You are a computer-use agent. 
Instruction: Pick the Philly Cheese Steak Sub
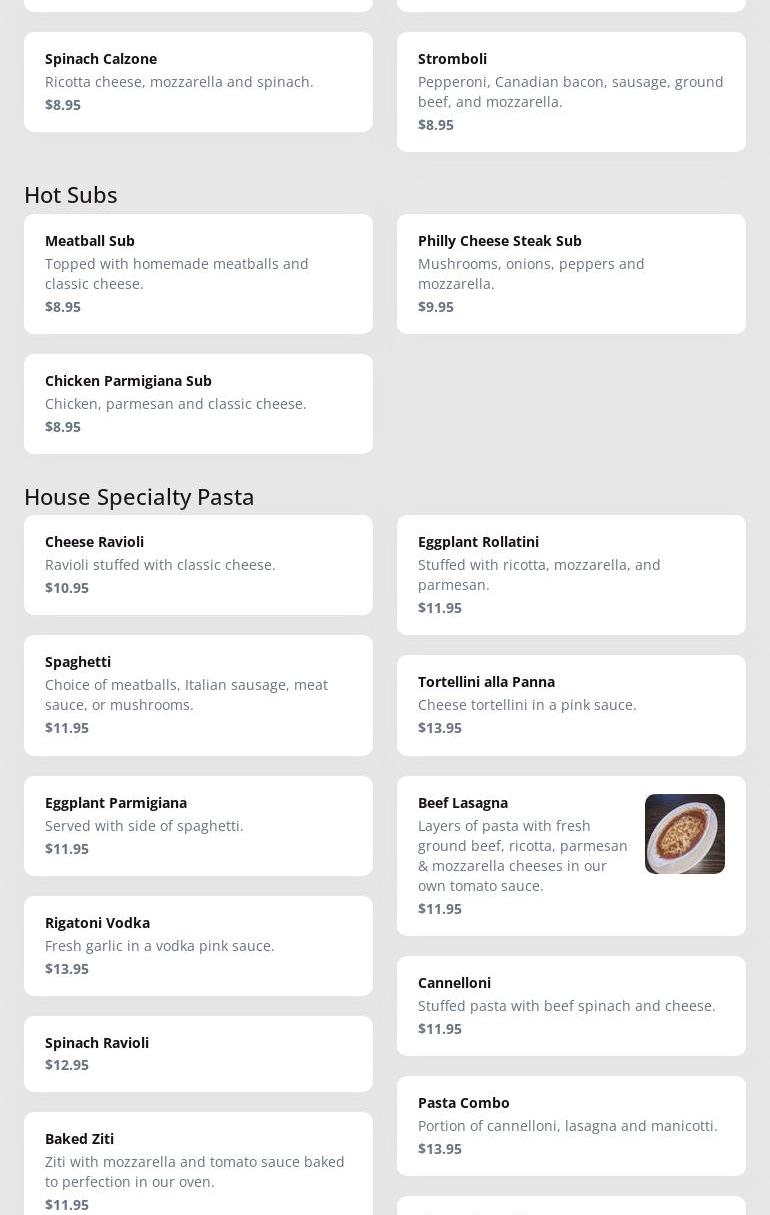(571, 274)
